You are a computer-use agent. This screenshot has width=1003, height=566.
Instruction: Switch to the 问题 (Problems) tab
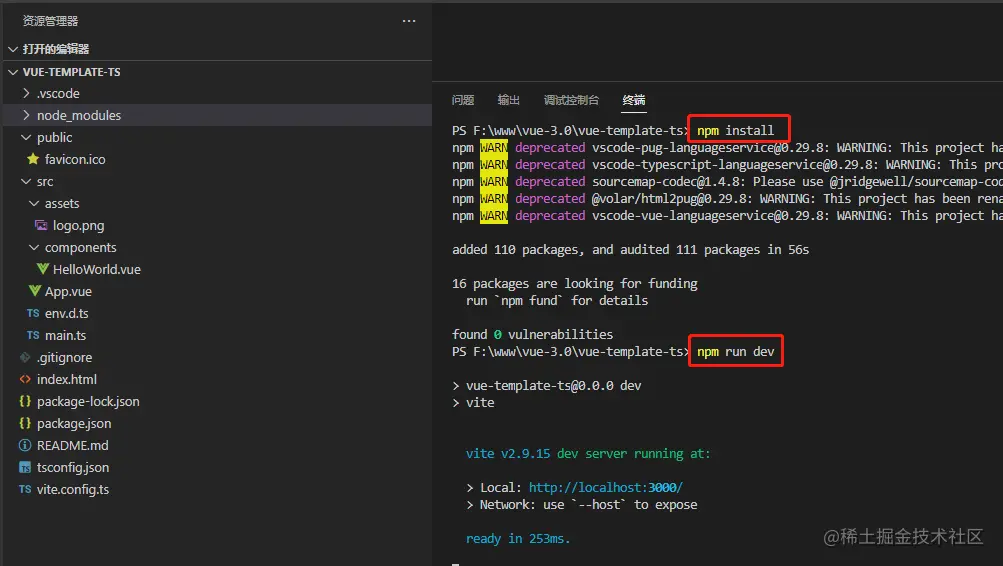(462, 100)
